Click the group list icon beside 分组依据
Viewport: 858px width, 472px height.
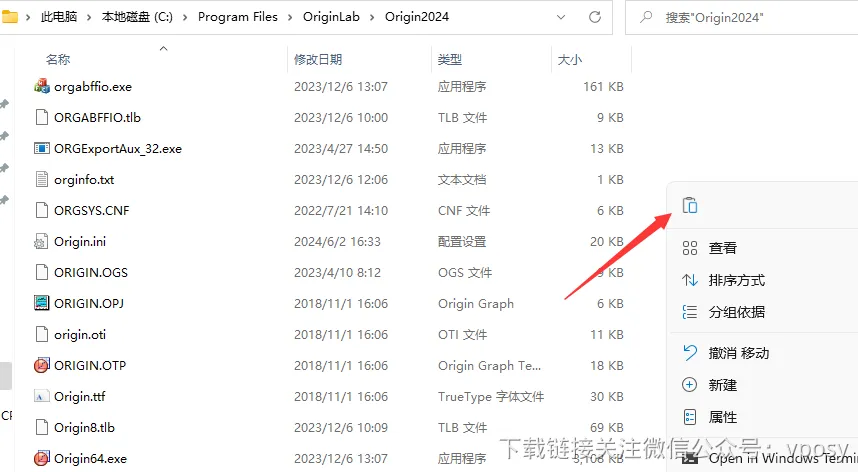click(689, 312)
